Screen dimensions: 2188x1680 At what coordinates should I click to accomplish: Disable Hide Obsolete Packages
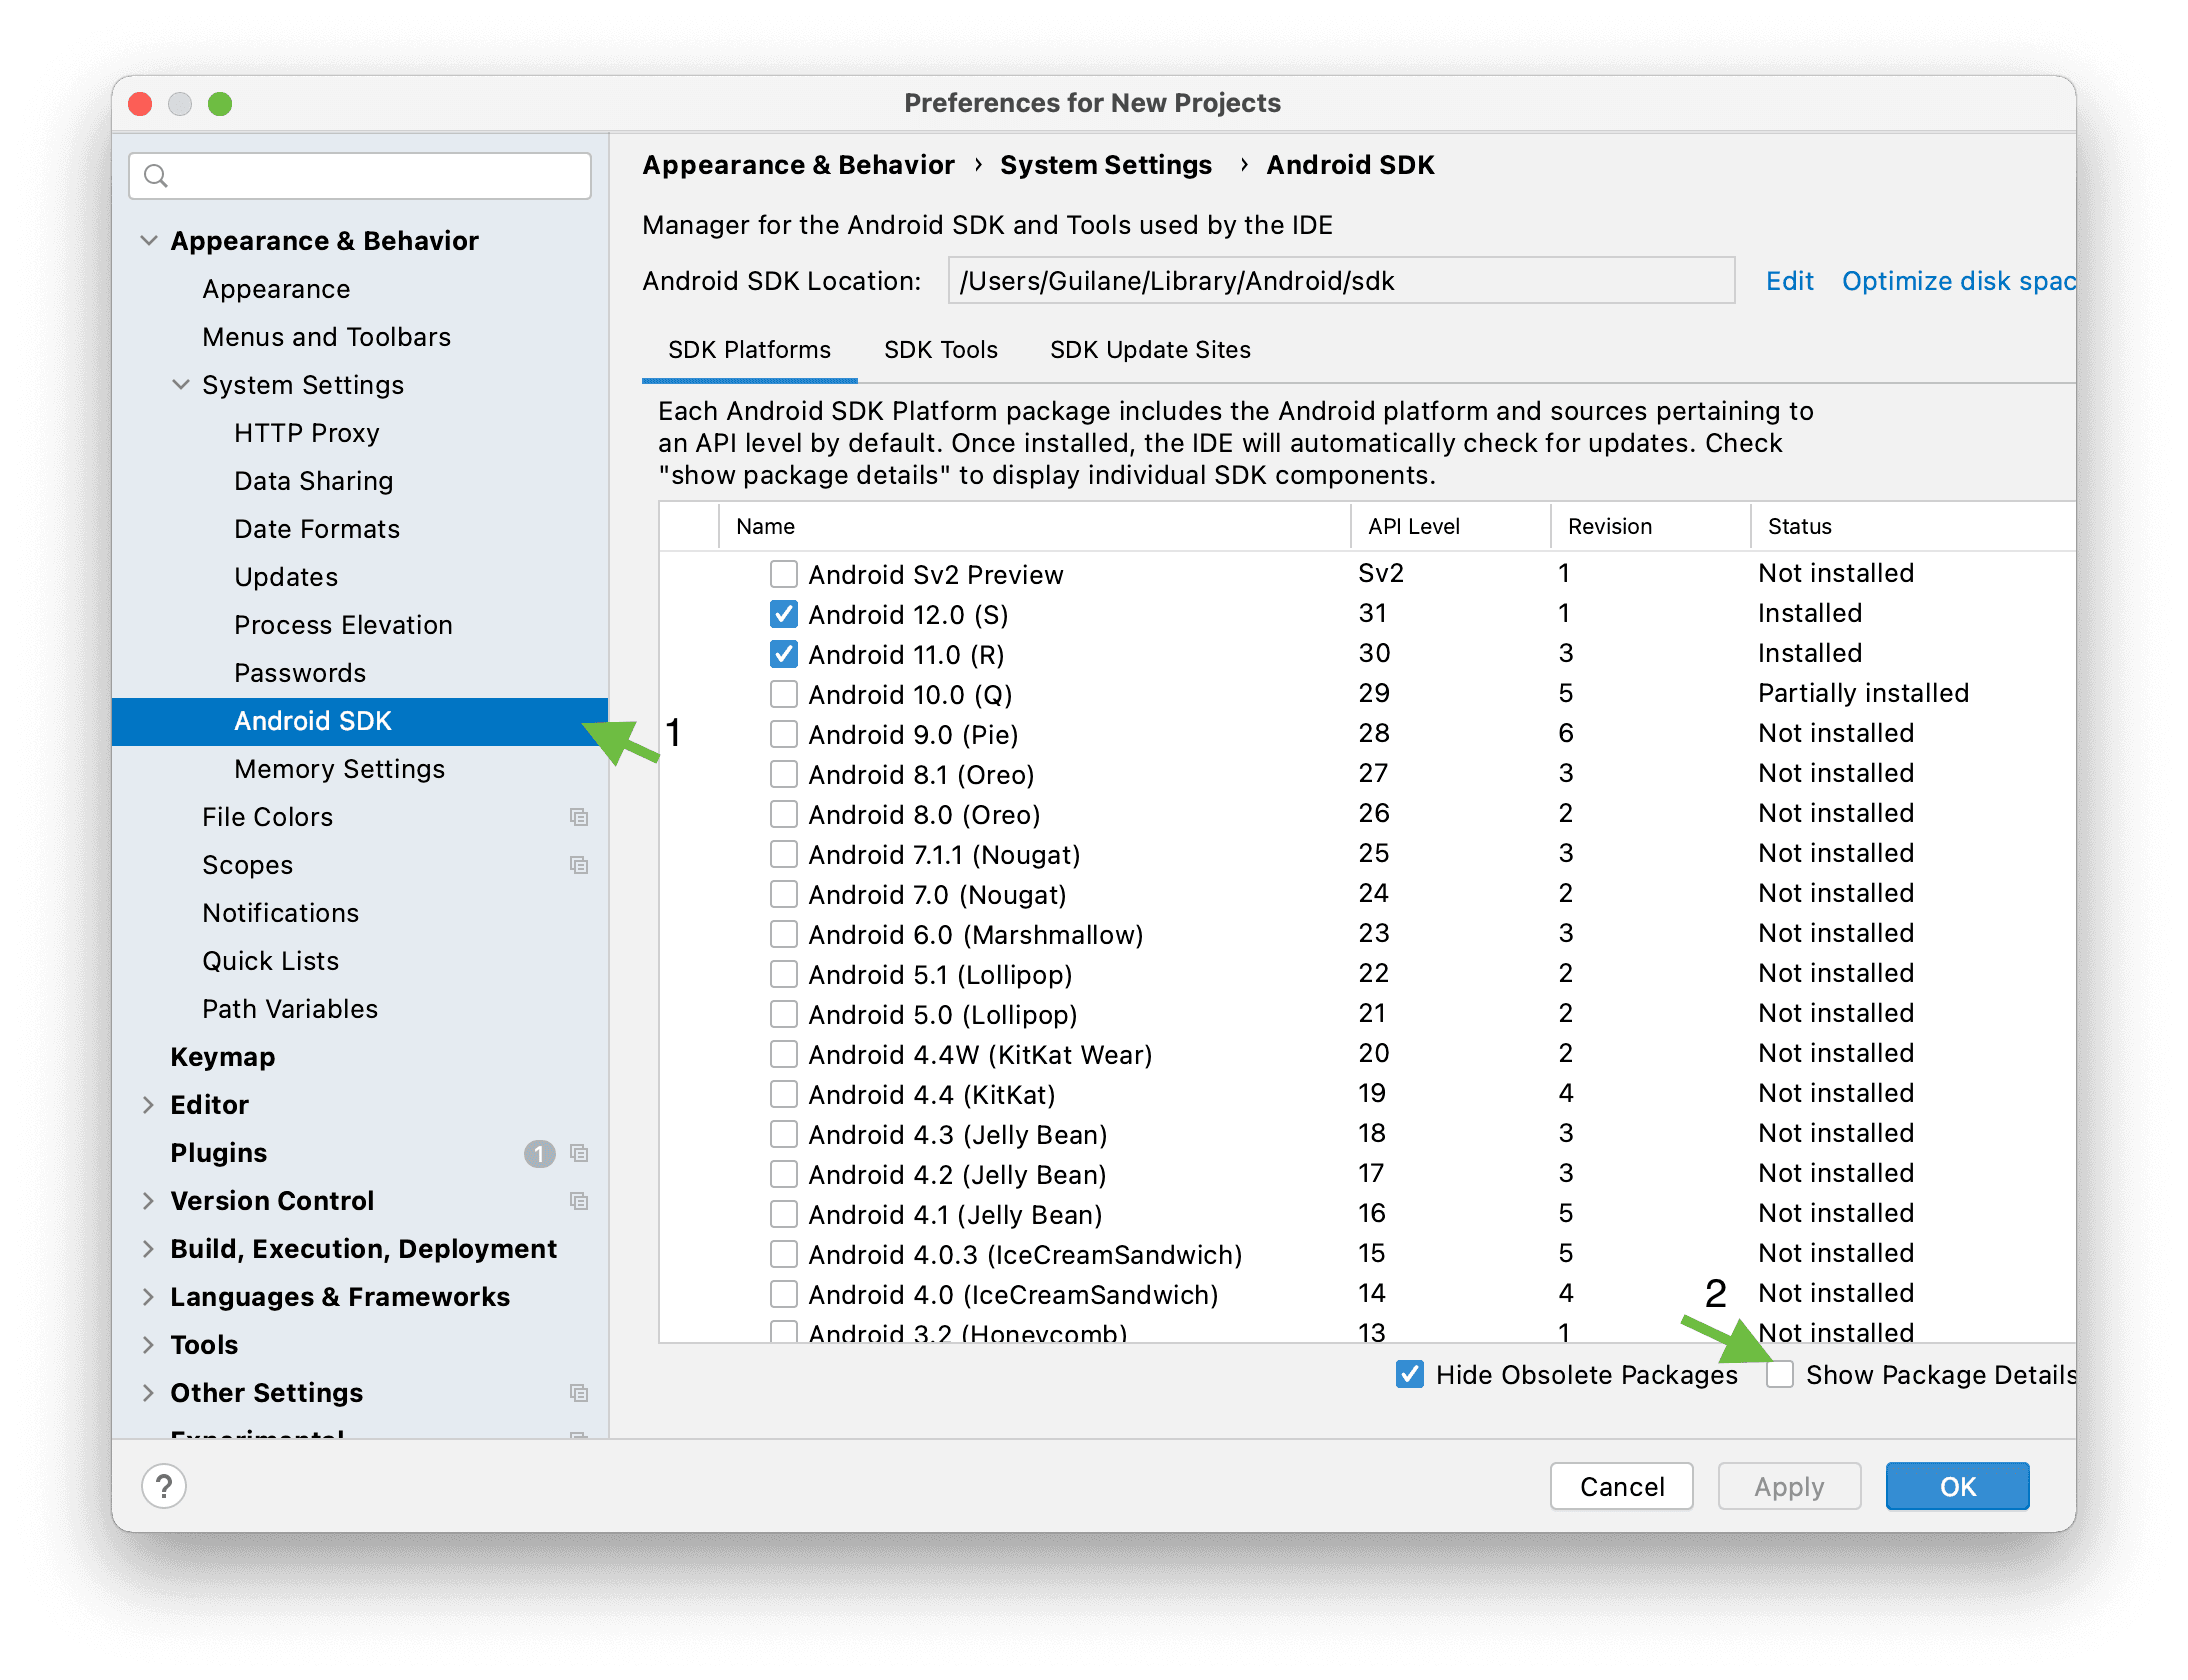click(x=1410, y=1375)
